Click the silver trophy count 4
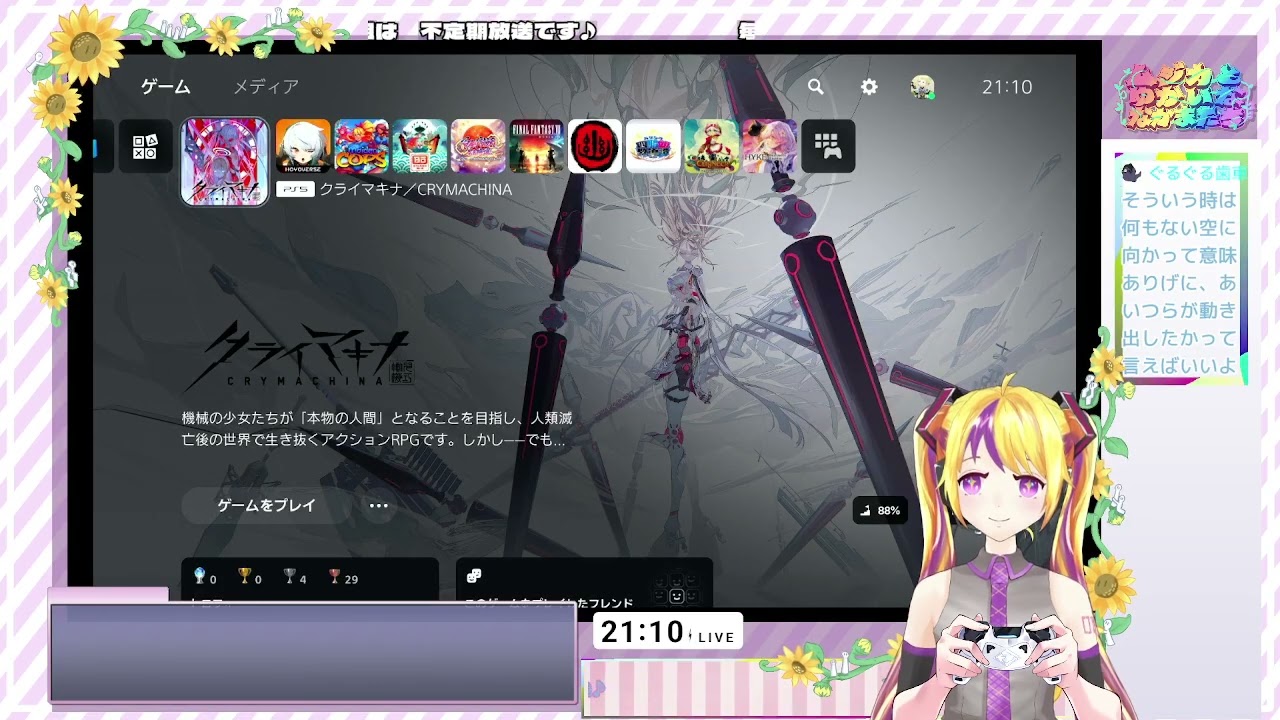This screenshot has height=720, width=1280. tap(295, 578)
